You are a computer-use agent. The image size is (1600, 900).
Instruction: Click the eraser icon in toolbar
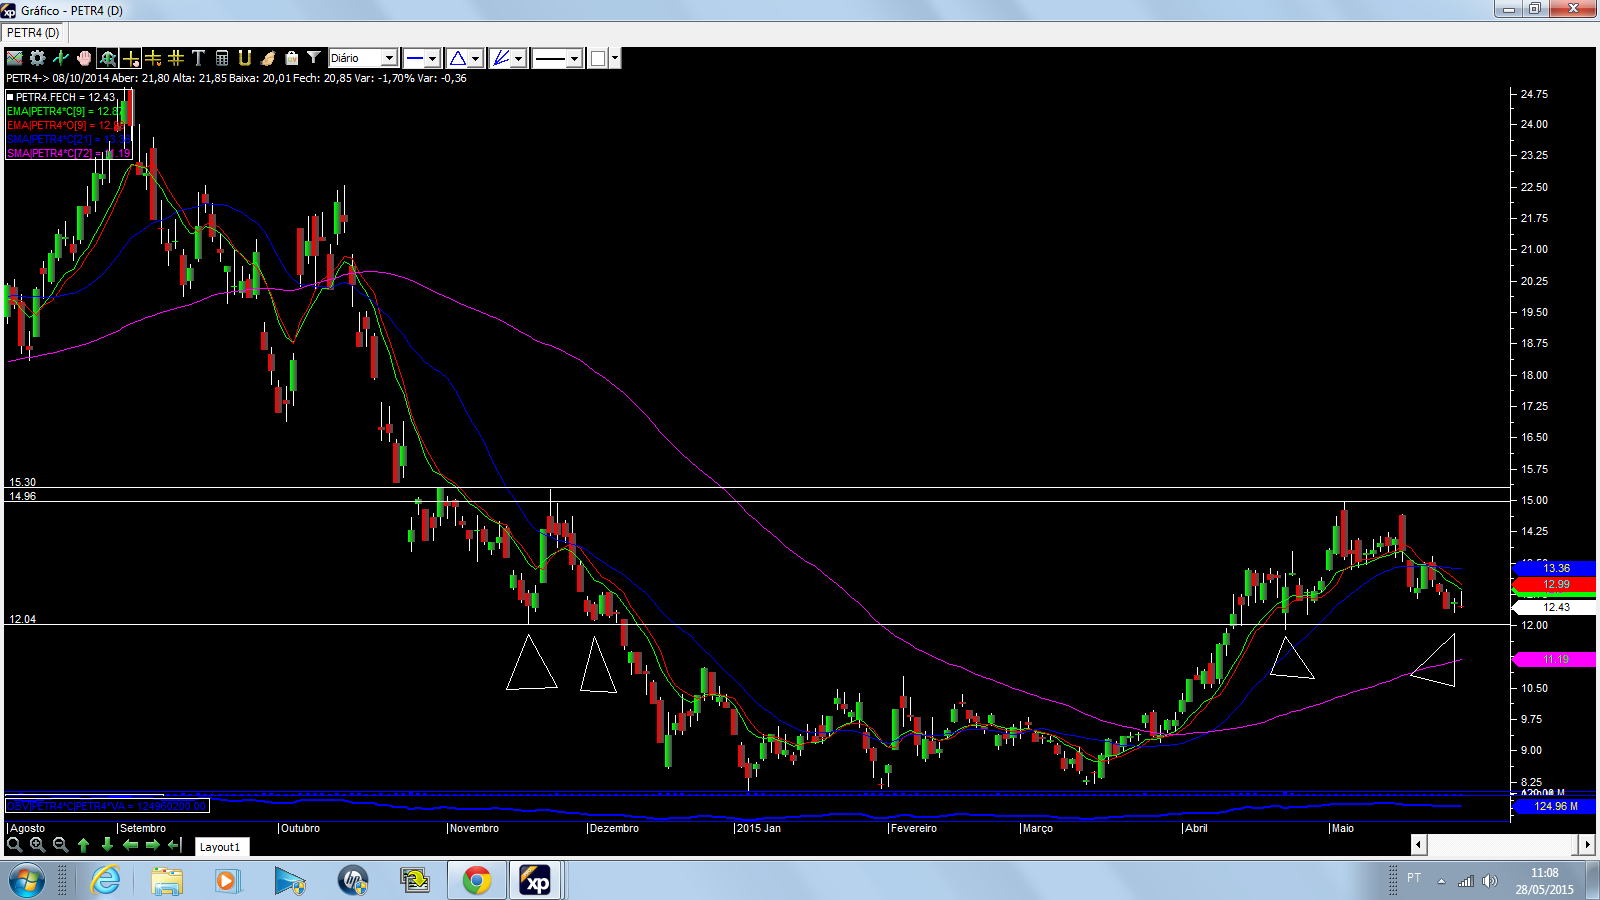(x=268, y=58)
